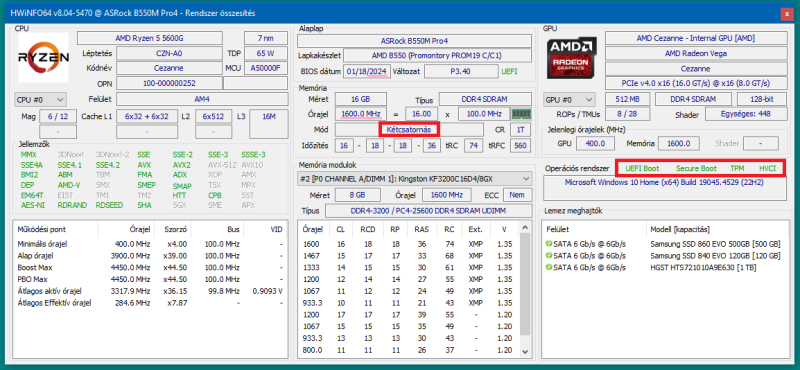The height and width of the screenshot is (370, 800).
Task: Click the 6x32 + 6x32 L1 cache field
Action: pos(146,116)
